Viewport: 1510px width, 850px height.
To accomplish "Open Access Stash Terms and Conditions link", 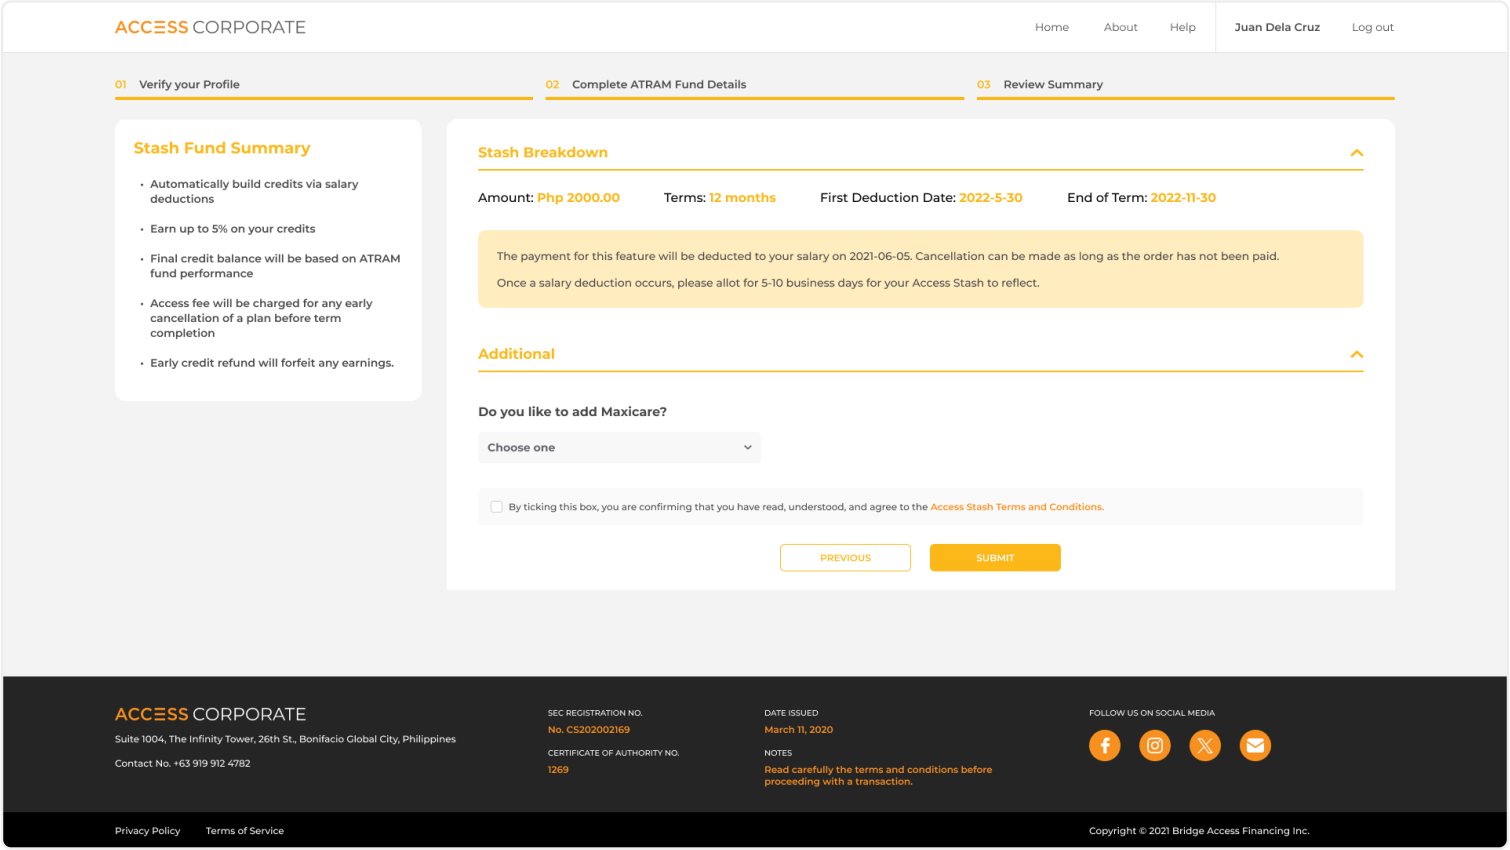I will click(x=1017, y=507).
